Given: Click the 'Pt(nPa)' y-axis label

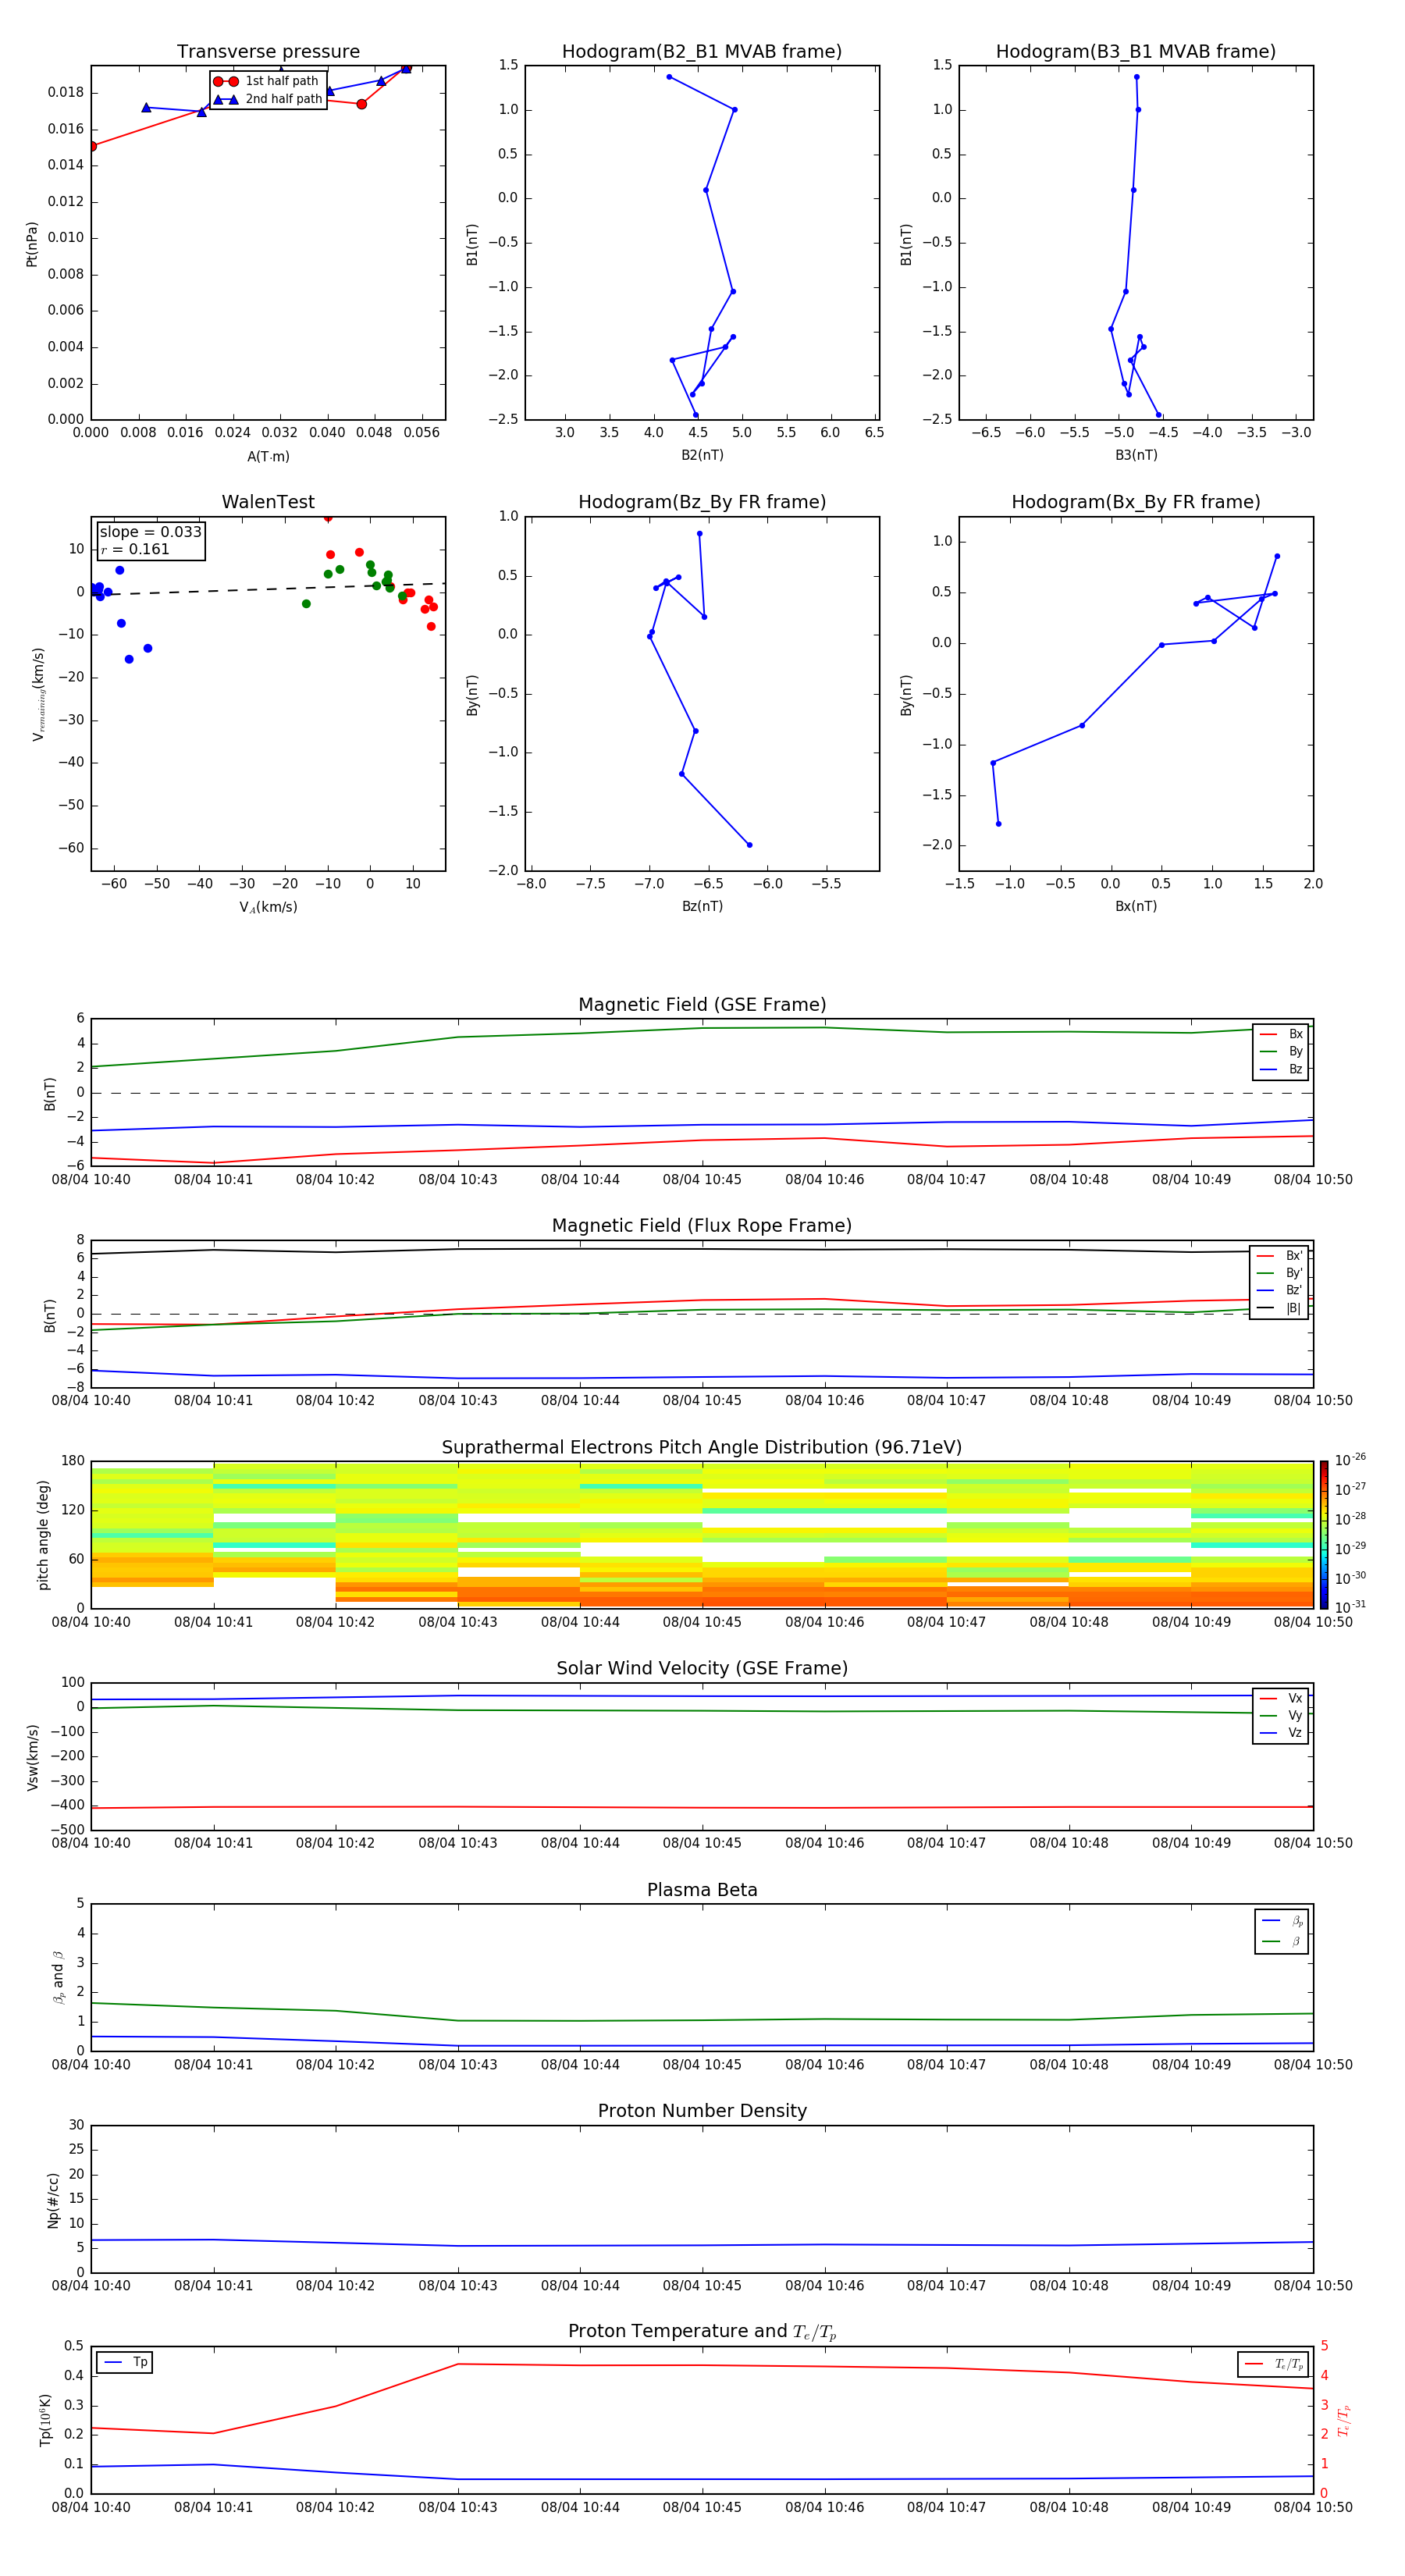Looking at the screenshot, I should coord(32,243).
